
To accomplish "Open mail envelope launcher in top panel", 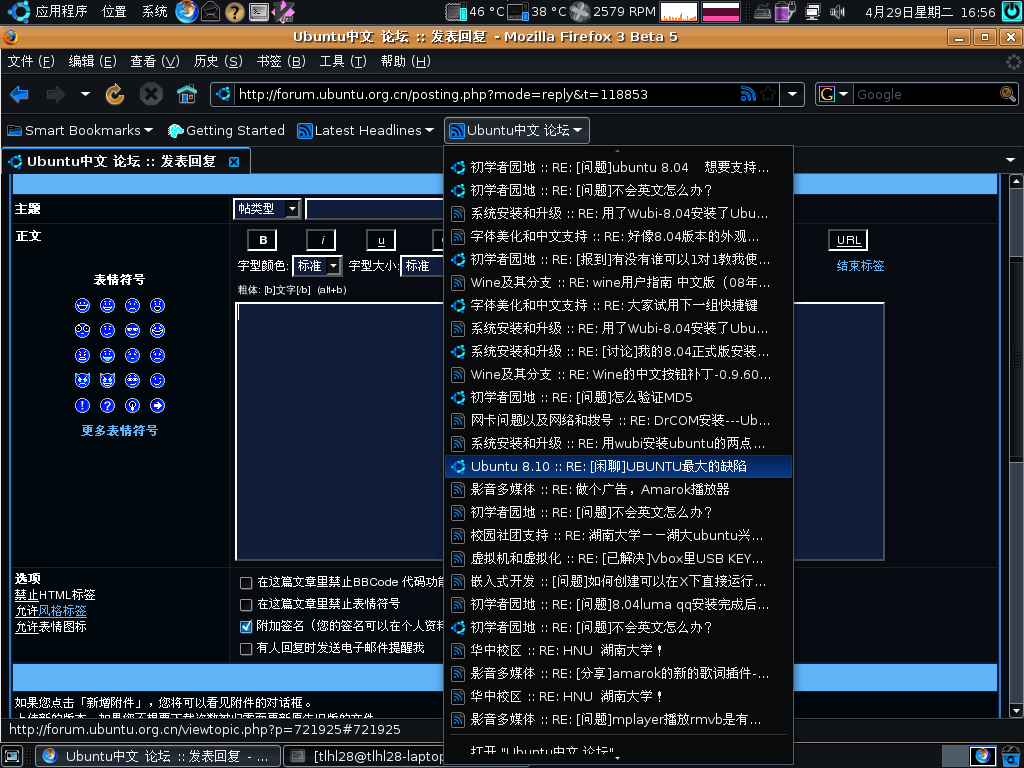I will point(210,11).
